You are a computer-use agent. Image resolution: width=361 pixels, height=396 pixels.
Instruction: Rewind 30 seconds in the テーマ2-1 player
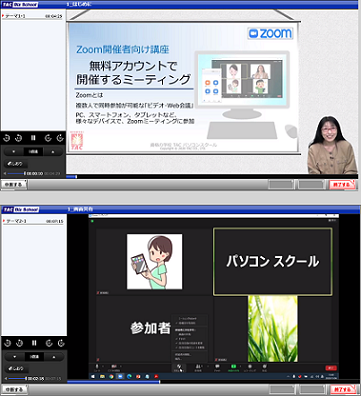(8, 343)
